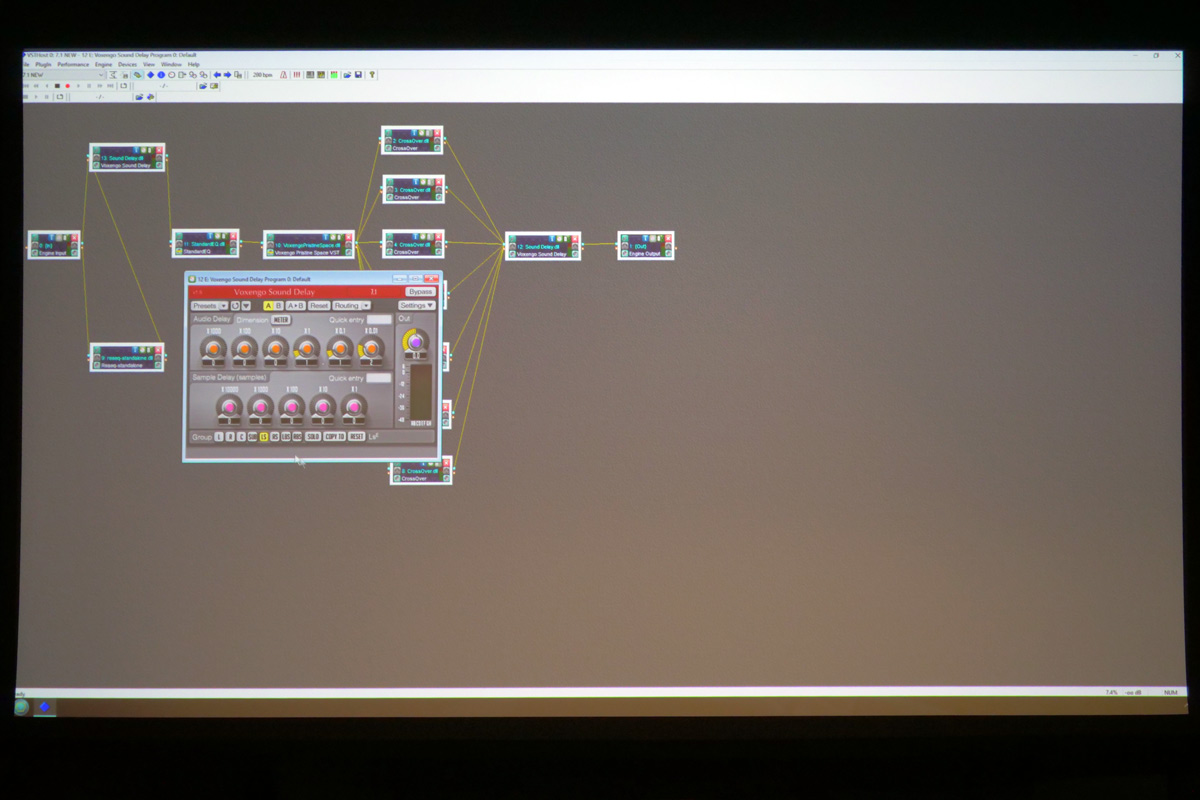Close the 12: Sound Delay node

click(x=575, y=239)
